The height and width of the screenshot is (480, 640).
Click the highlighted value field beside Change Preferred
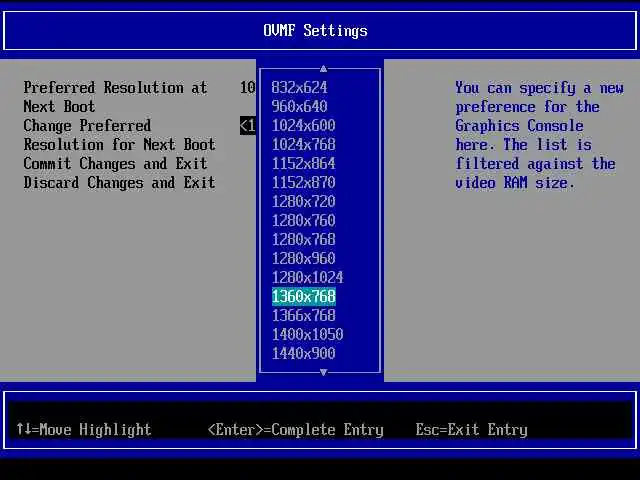coord(248,126)
